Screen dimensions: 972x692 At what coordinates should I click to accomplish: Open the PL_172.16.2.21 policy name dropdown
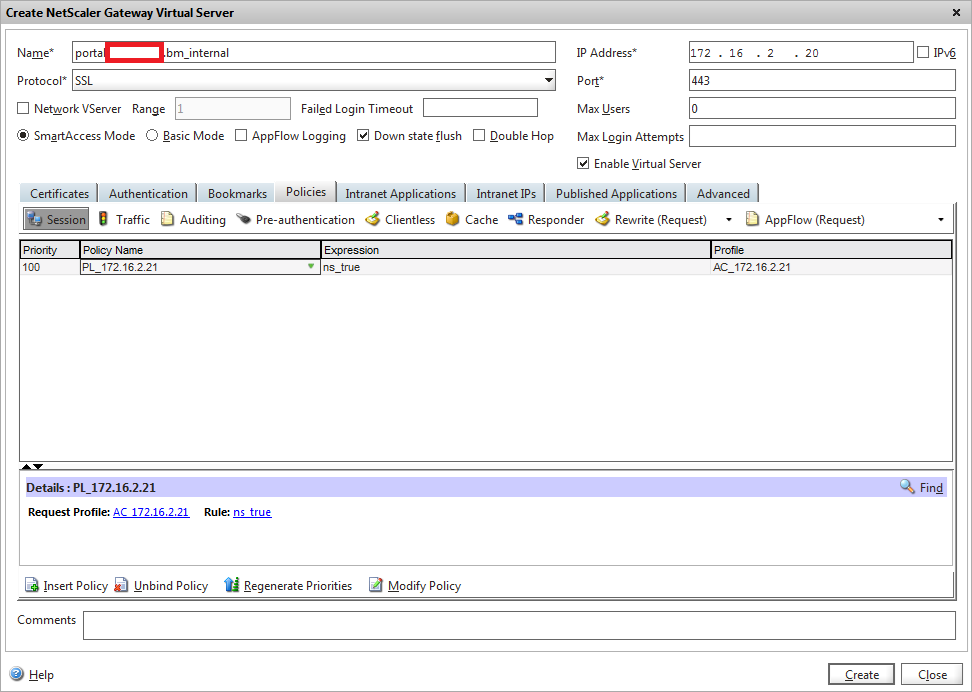click(x=311, y=267)
